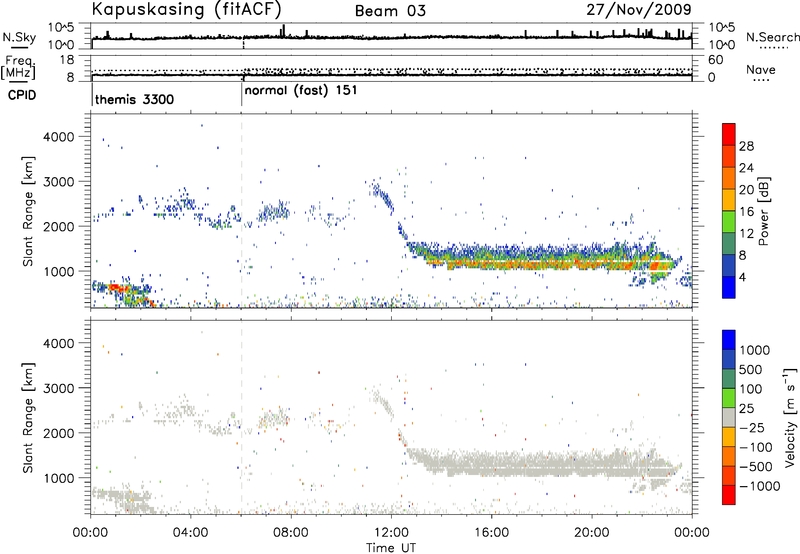This screenshot has height=554, width=800.
Task: Click the 'Power [dB]' color bar label
Action: (763, 211)
